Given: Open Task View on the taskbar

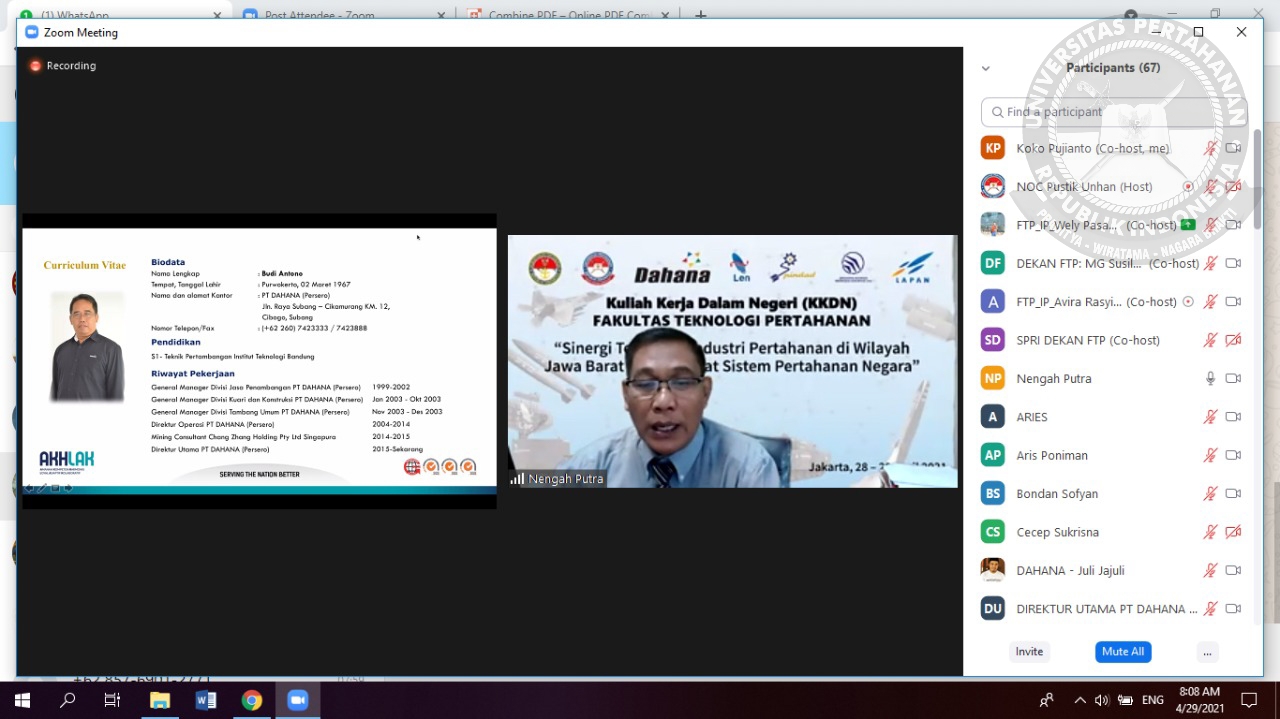Looking at the screenshot, I should coord(112,700).
